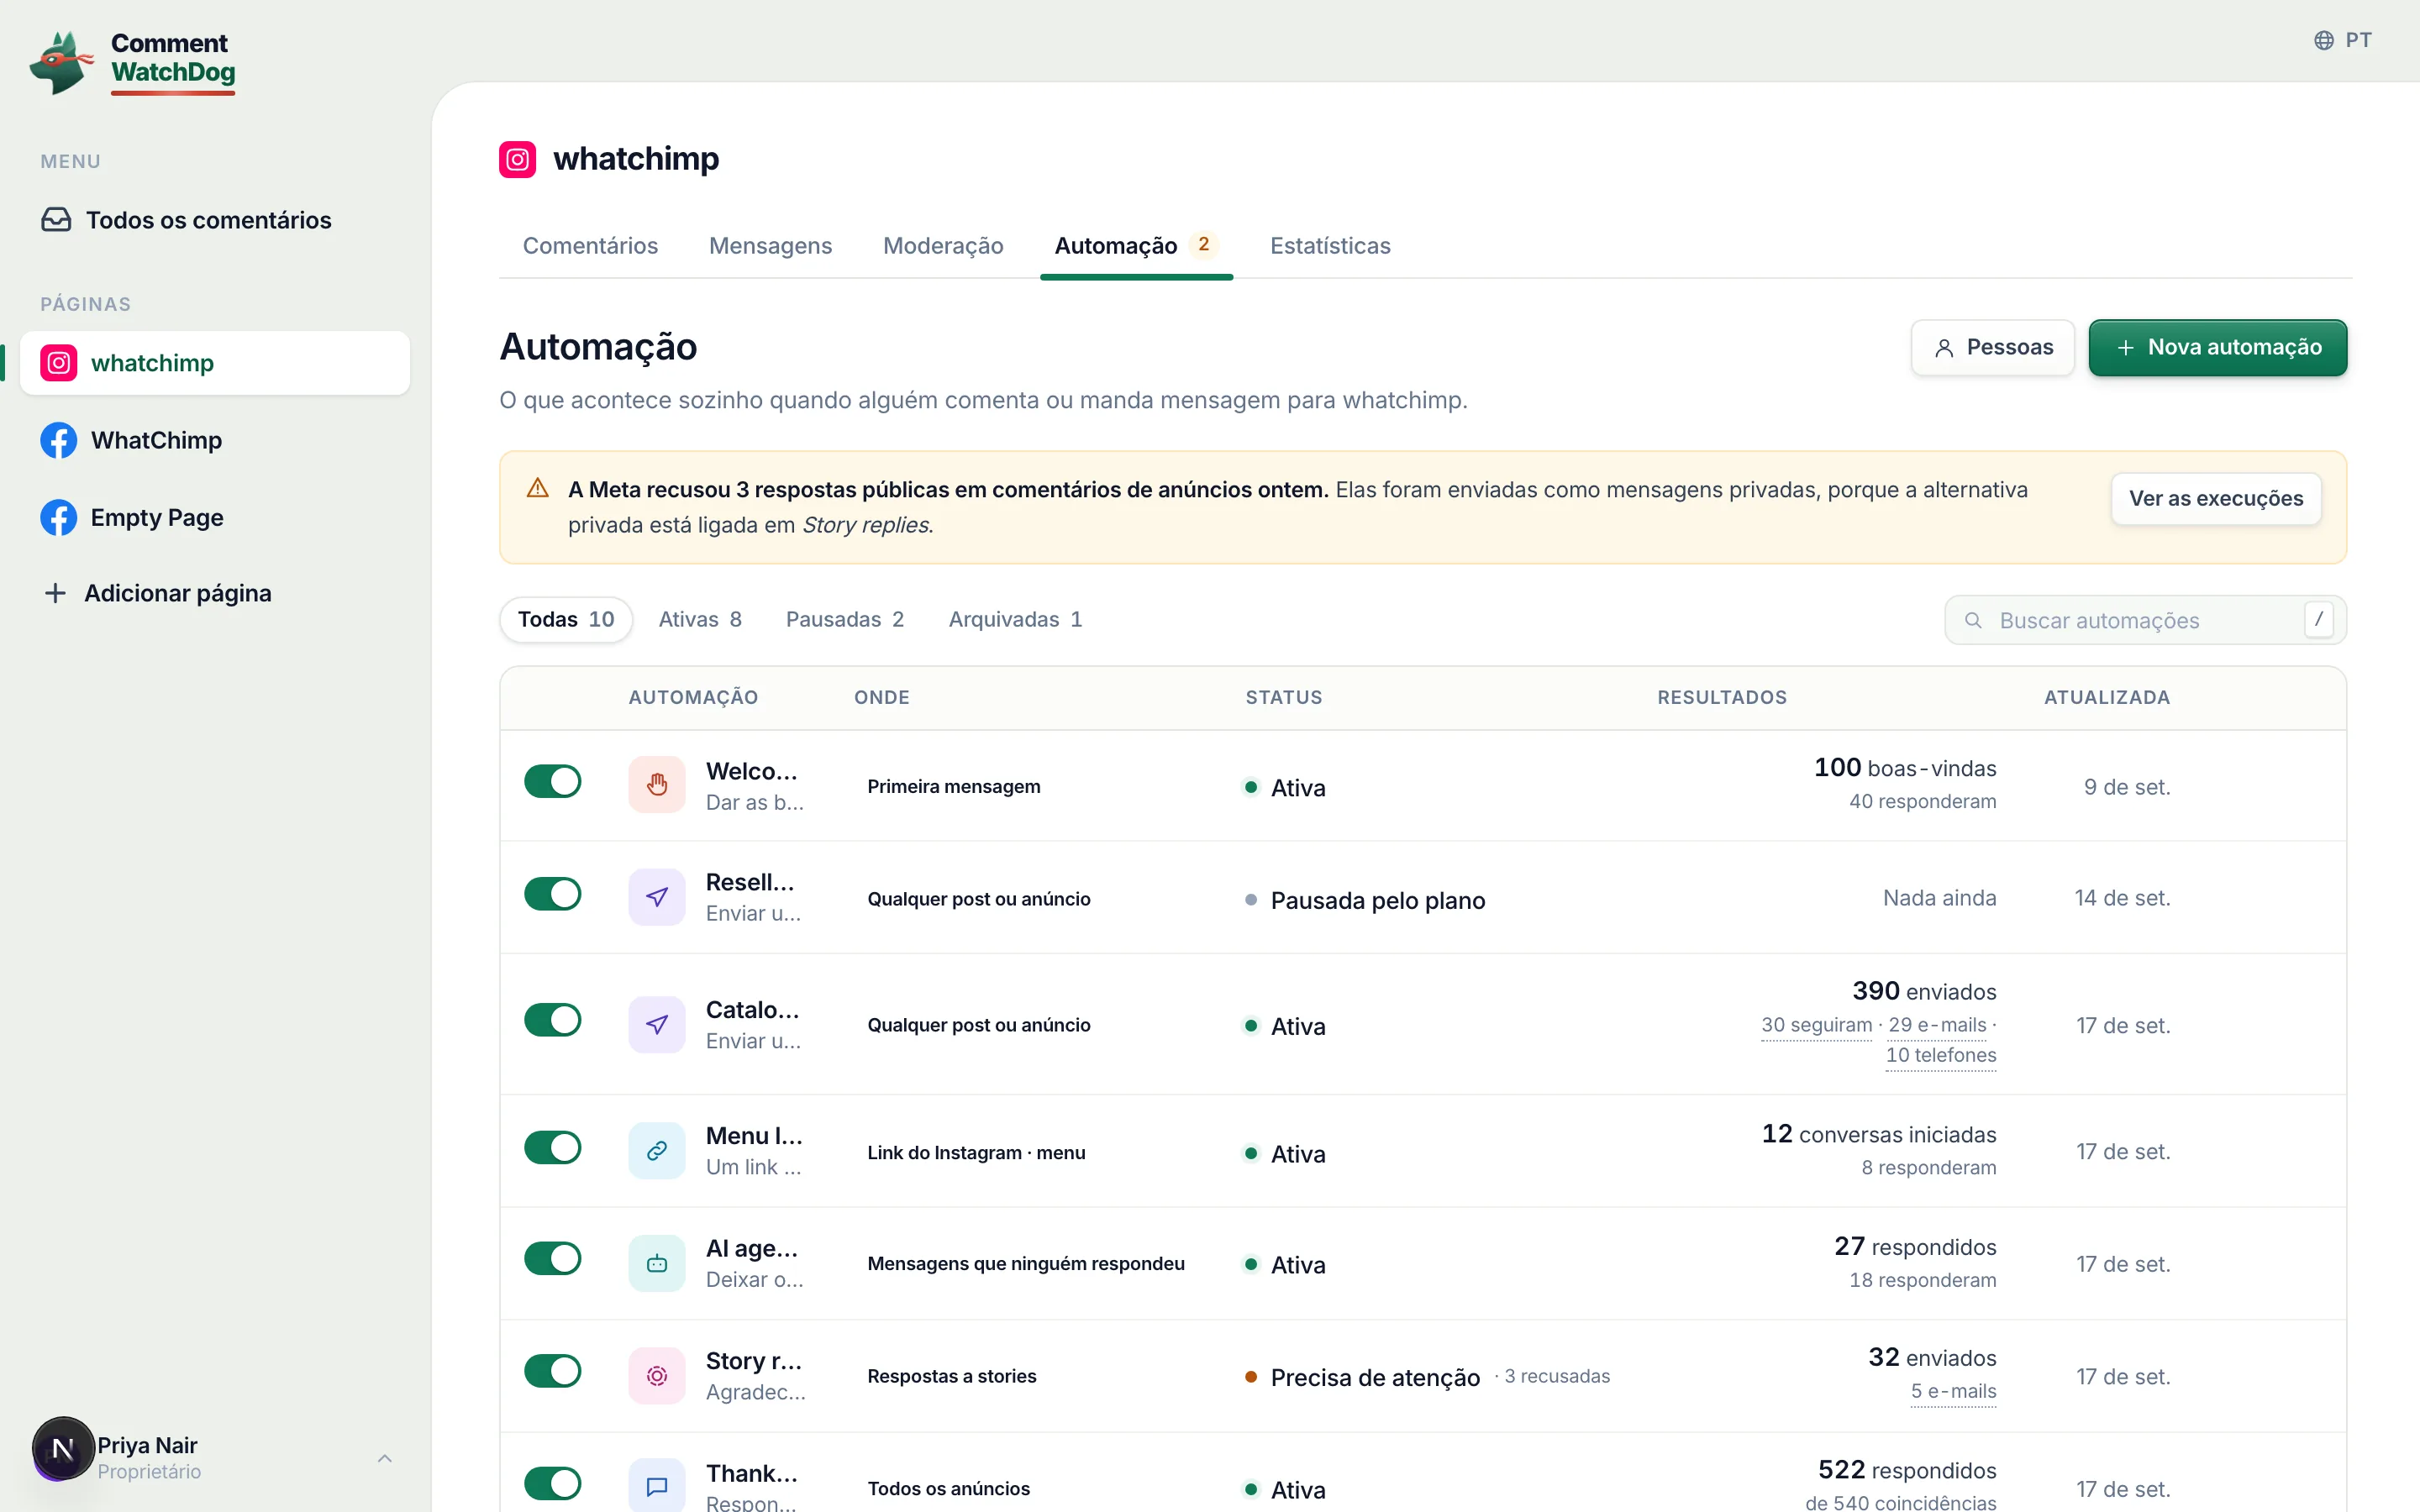Viewport: 2420px width, 1512px height.
Task: Toggle the Resell... automation switch
Action: tap(553, 894)
